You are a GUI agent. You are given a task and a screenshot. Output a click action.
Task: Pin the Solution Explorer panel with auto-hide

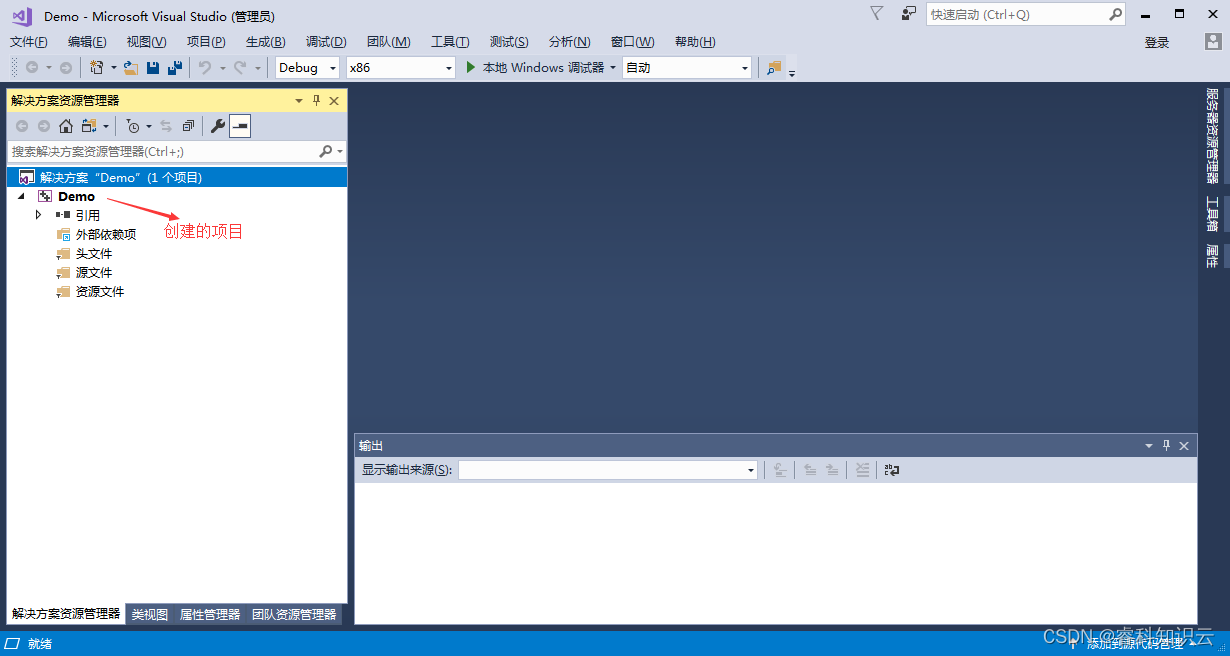click(316, 100)
